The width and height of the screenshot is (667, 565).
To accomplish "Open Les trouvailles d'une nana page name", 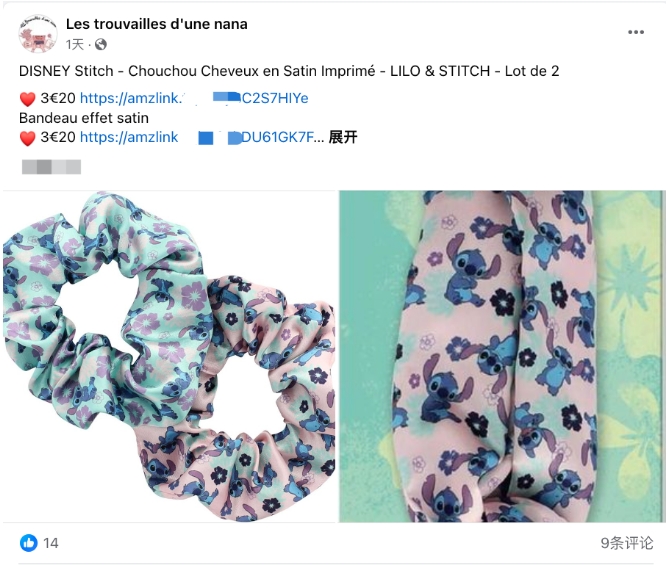I will point(157,24).
